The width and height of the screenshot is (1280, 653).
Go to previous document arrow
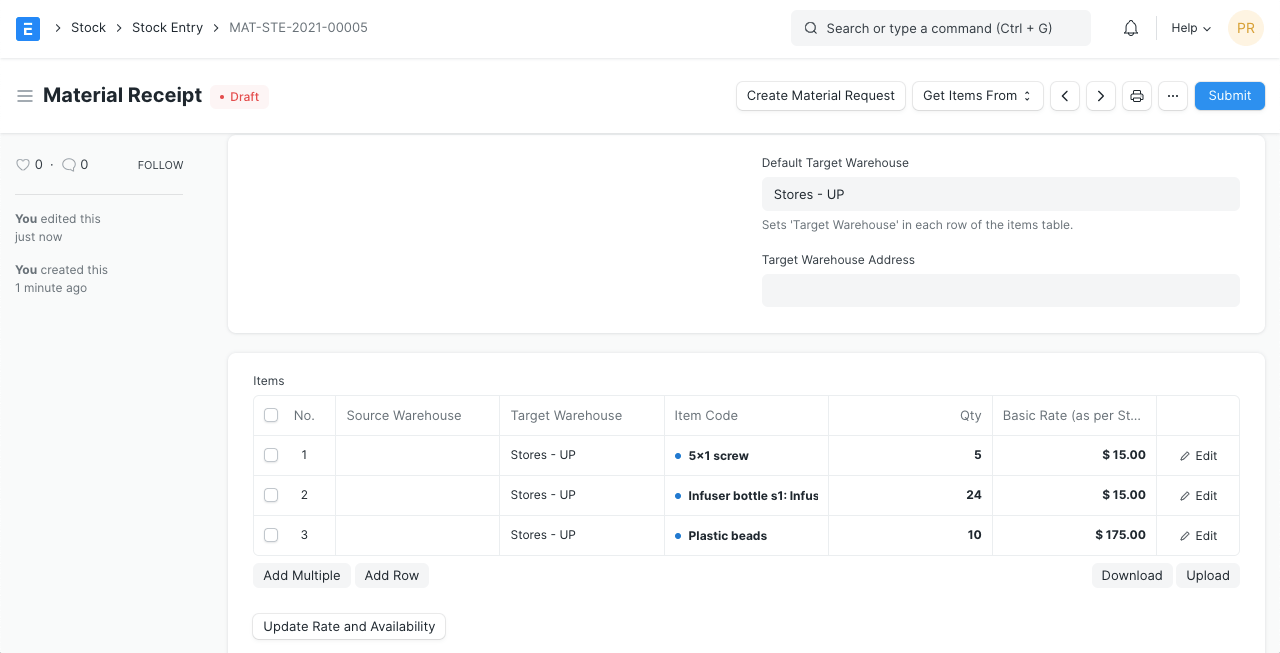(x=1065, y=96)
